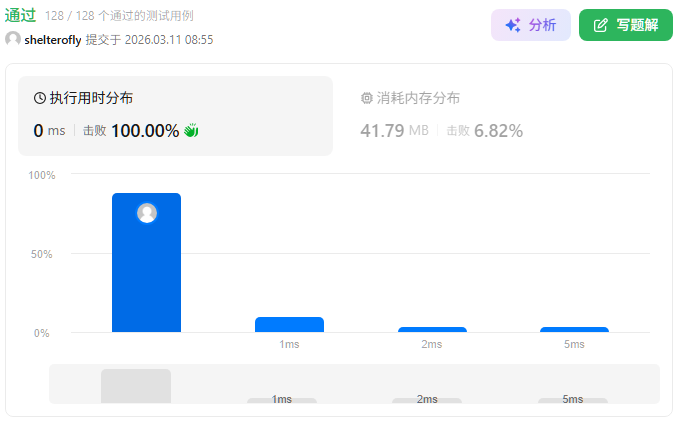679x426 pixels.
Task: Click the chip icon beside 消耗内存分布
Action: click(x=366, y=98)
